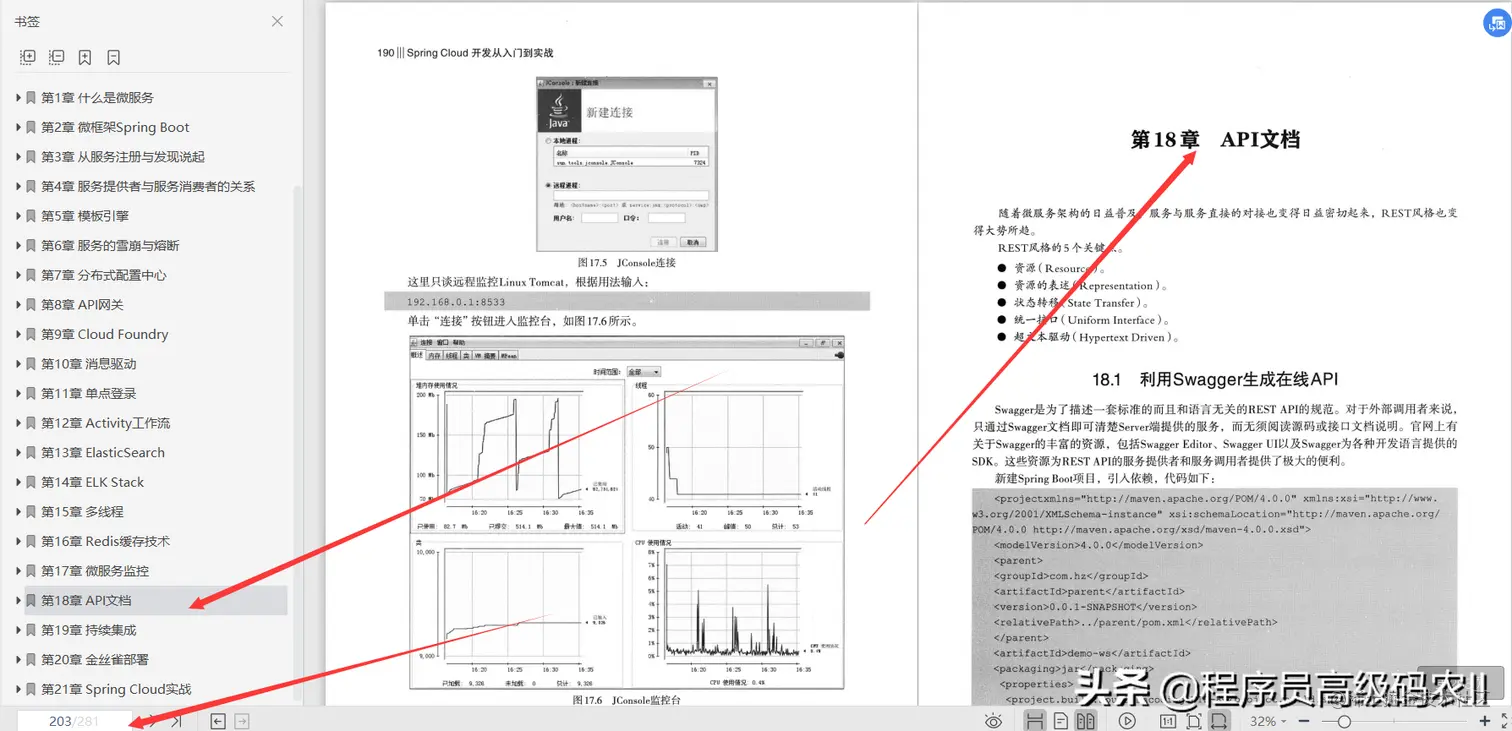1512x731 pixels.
Task: Start the auto-scroll playback icon
Action: [x=1127, y=720]
